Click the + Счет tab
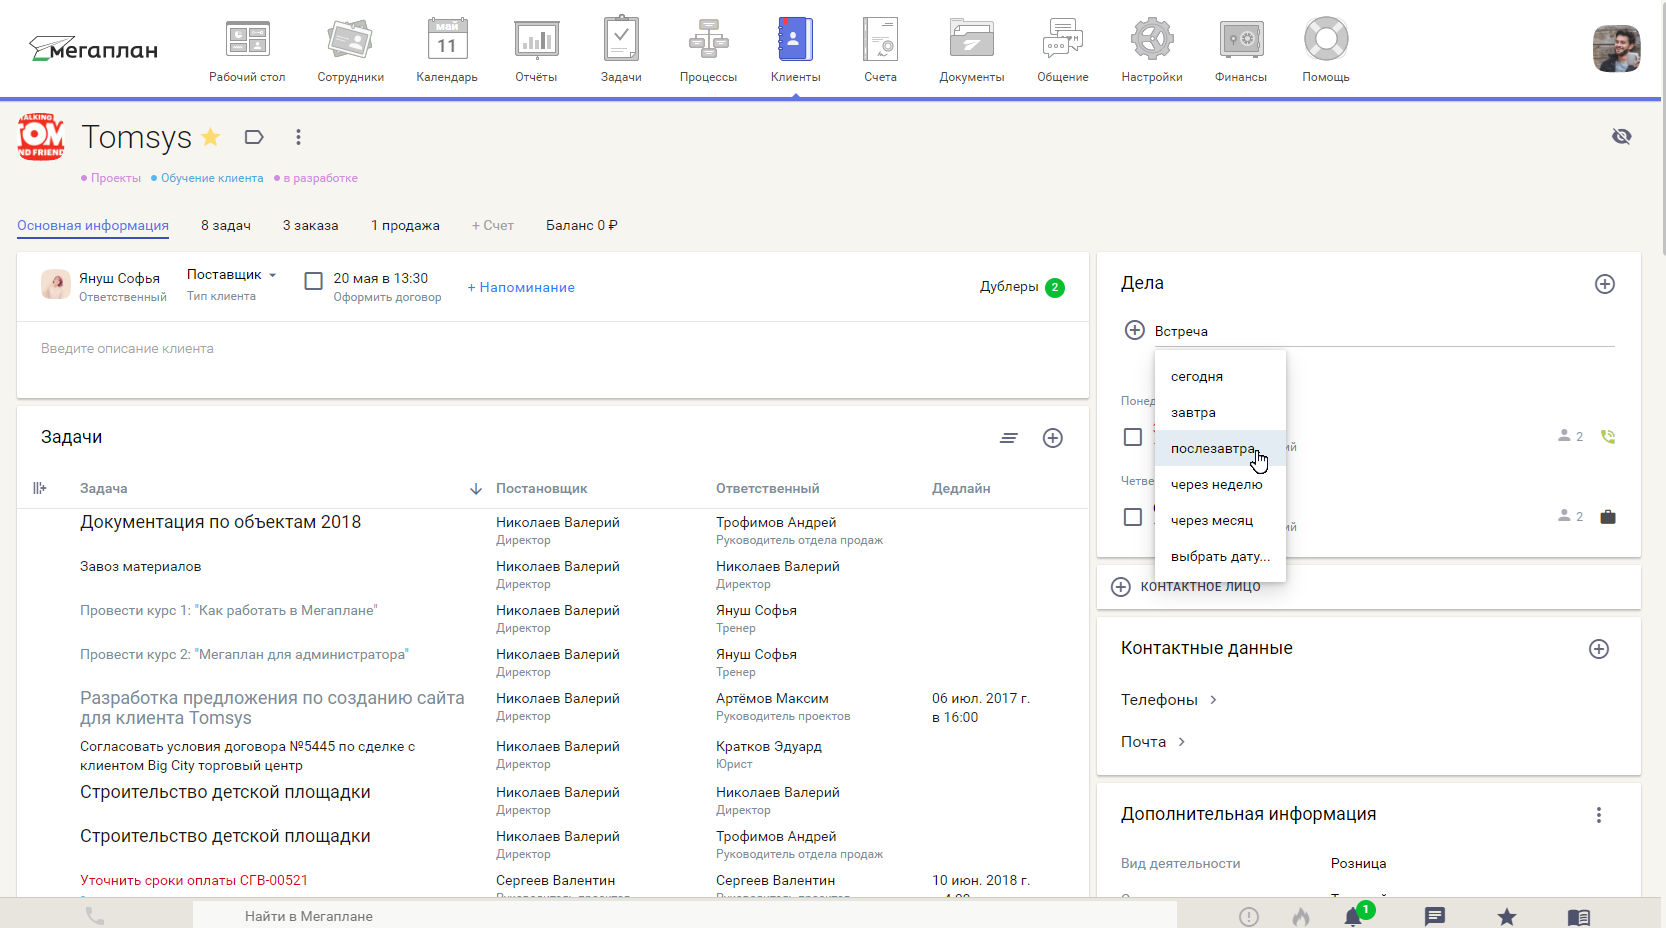The image size is (1666, 928). click(x=493, y=225)
